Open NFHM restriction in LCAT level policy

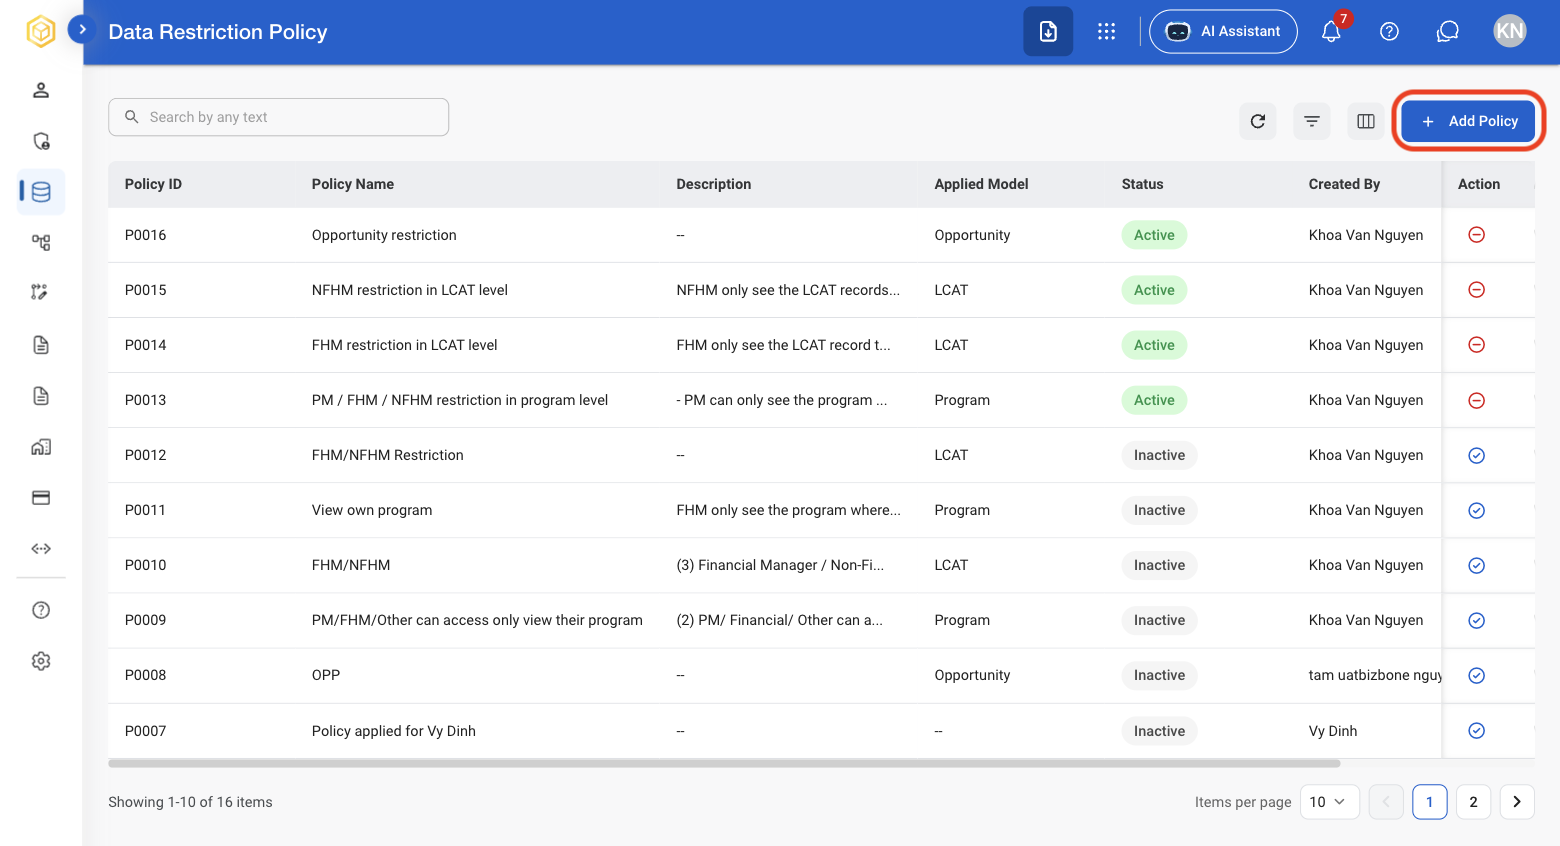(410, 290)
